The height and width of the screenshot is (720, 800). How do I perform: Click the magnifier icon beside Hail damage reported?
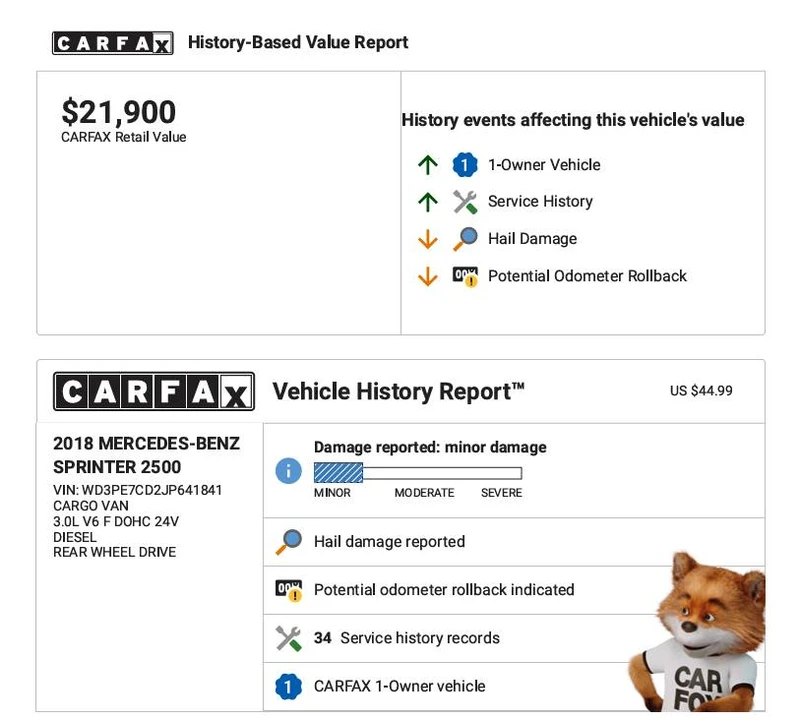click(289, 542)
